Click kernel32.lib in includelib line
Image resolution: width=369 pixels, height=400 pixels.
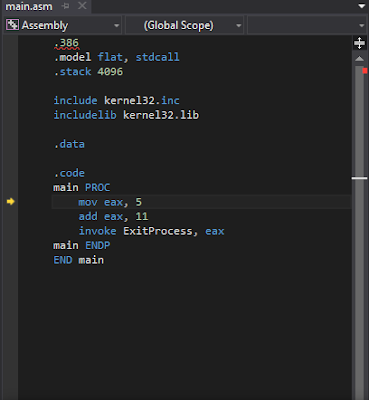pos(161,115)
